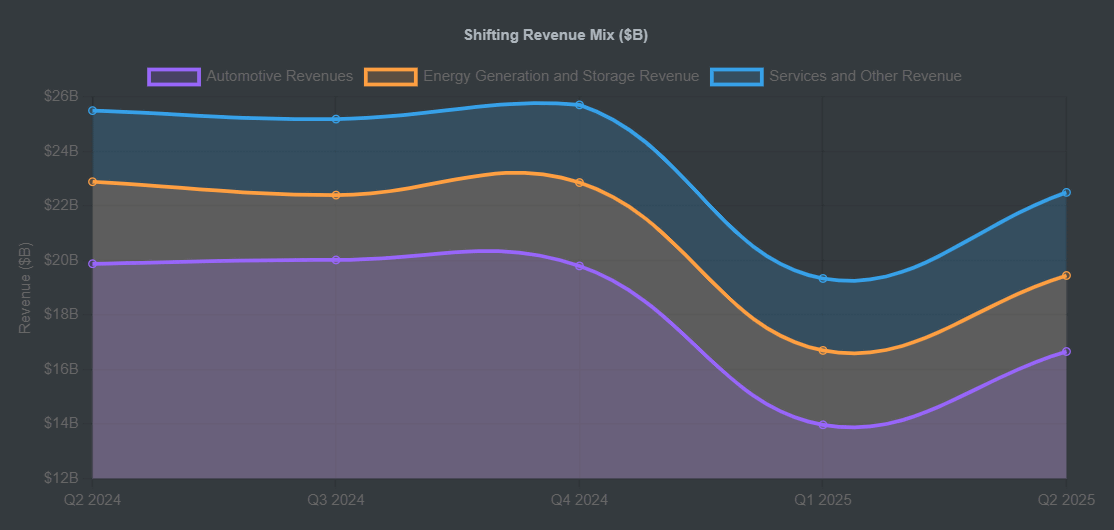
Task: Click the purple Automotive Revenues legend swatch
Action: point(174,76)
